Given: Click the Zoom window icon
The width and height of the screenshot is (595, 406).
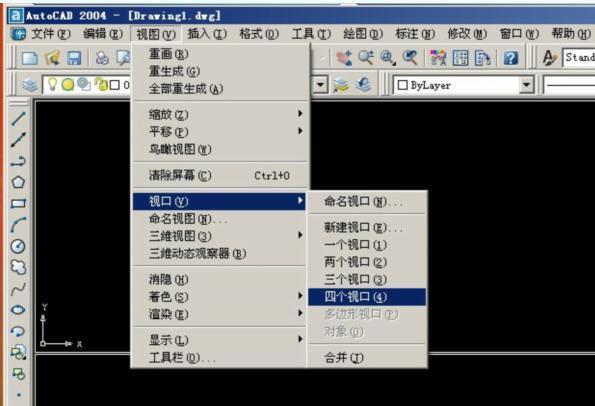Looking at the screenshot, I should pyautogui.click(x=388, y=58).
